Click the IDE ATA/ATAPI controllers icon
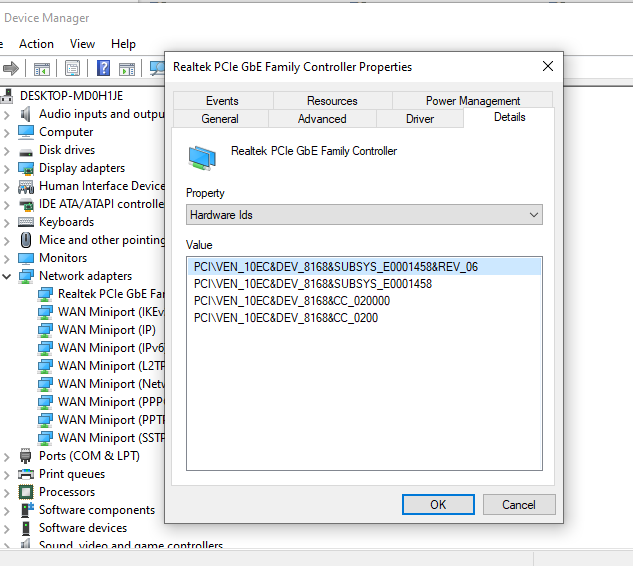The height and width of the screenshot is (566, 633). [27, 205]
